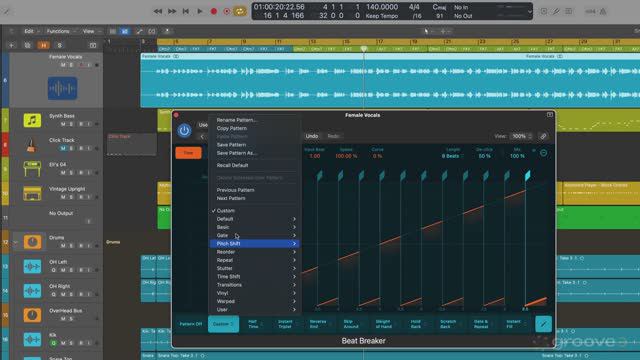Select the Scratch Back pattern slot
The image size is (640, 360).
pyautogui.click(x=449, y=324)
